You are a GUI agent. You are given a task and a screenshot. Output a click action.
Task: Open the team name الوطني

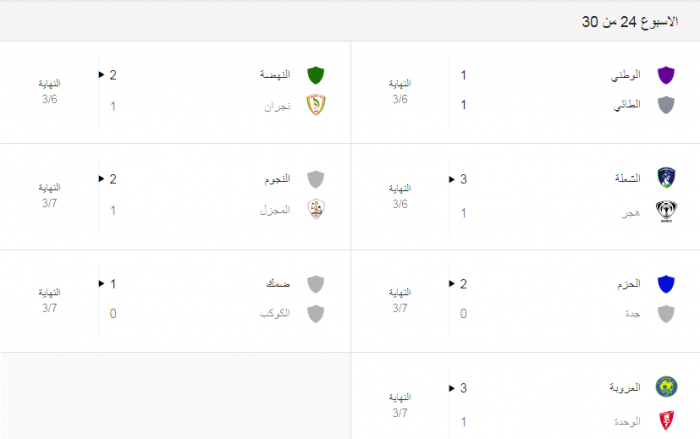click(625, 75)
